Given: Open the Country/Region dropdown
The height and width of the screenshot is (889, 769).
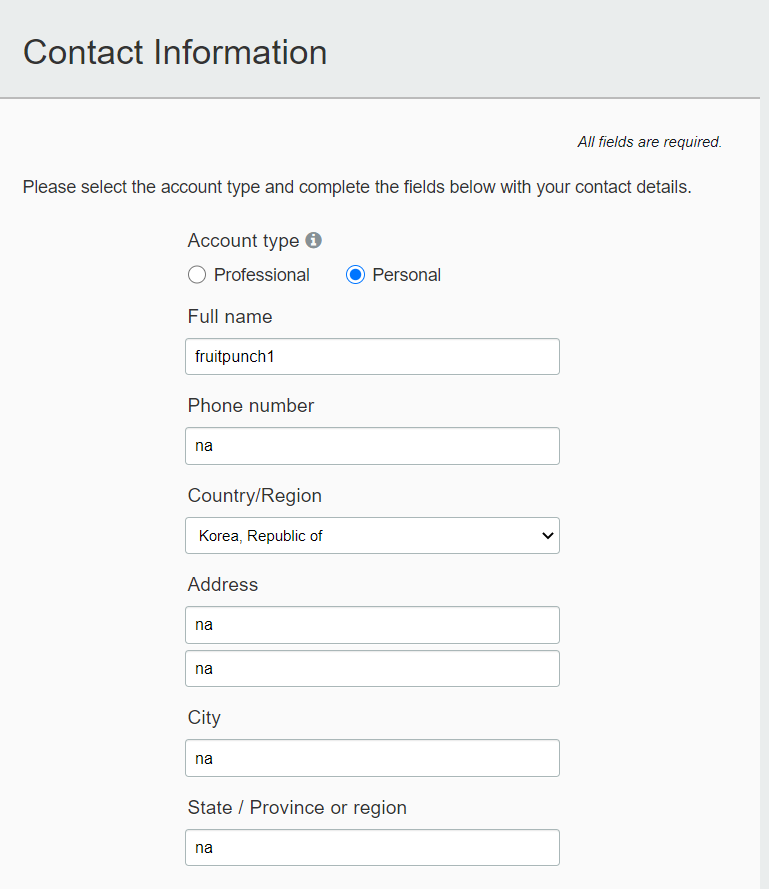Looking at the screenshot, I should tap(373, 536).
